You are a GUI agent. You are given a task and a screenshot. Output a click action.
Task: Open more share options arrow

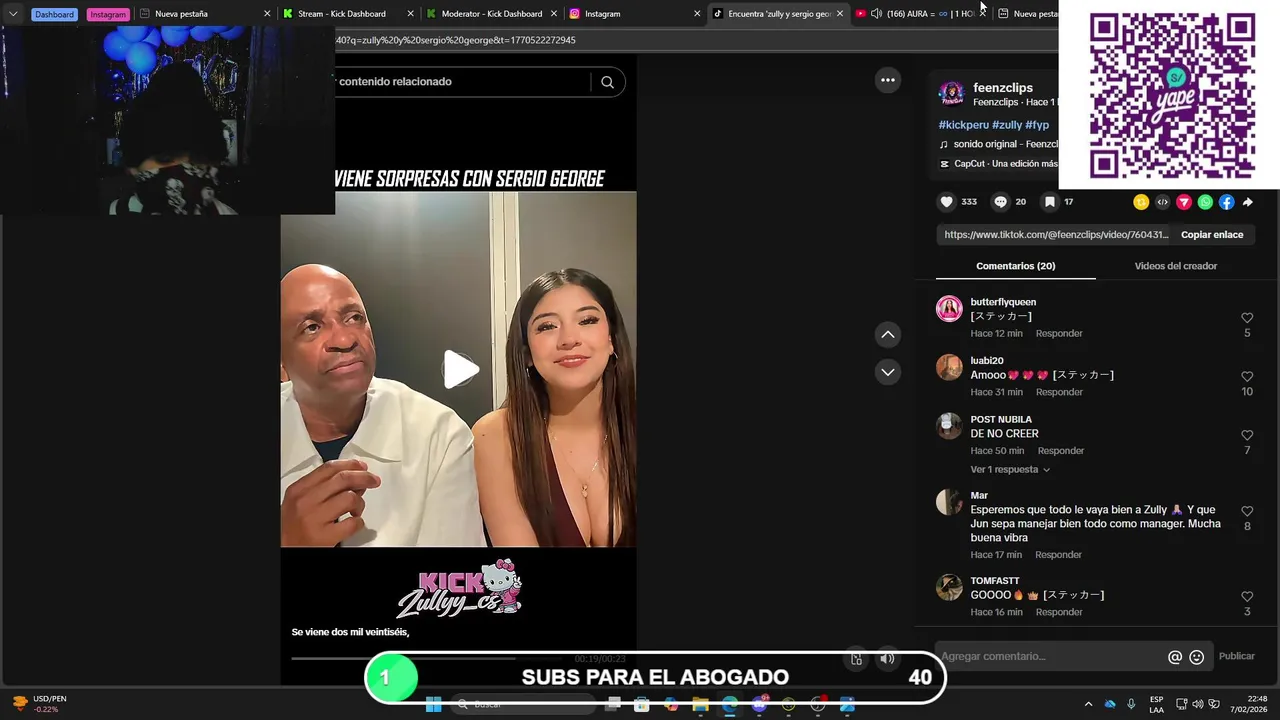pyautogui.click(x=1248, y=202)
